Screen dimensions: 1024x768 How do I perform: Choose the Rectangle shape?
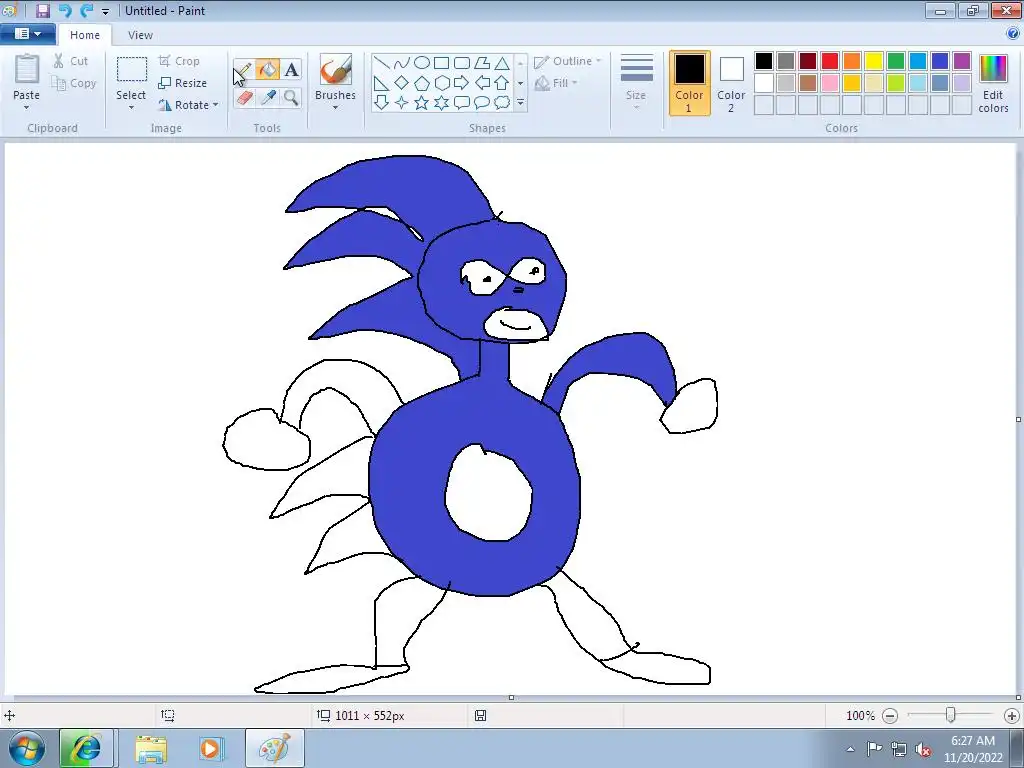[x=441, y=63]
